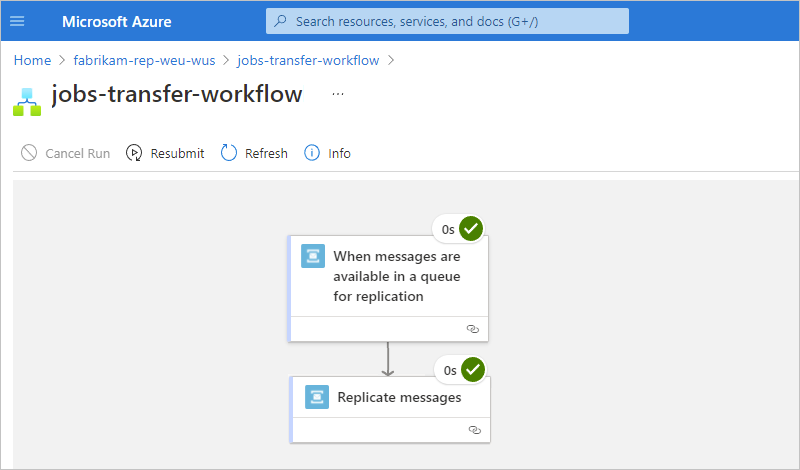Click the 0s duration on Replicate messages

tap(450, 370)
